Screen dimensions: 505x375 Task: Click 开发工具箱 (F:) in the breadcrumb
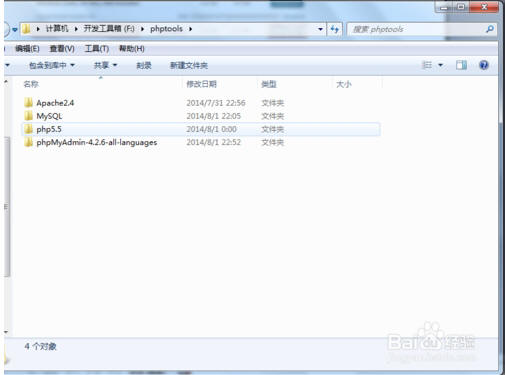109,29
